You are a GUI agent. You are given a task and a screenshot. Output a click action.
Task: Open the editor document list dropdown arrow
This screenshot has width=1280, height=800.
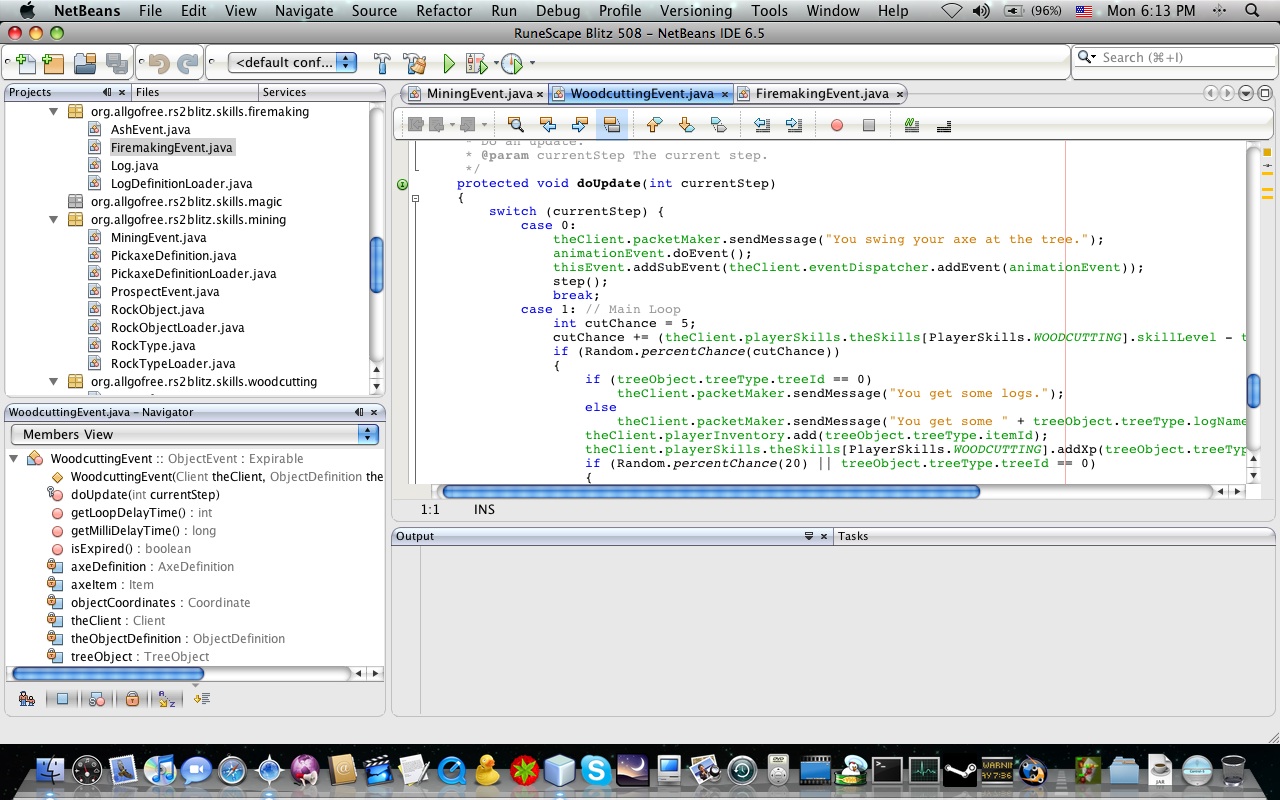coord(1246,93)
